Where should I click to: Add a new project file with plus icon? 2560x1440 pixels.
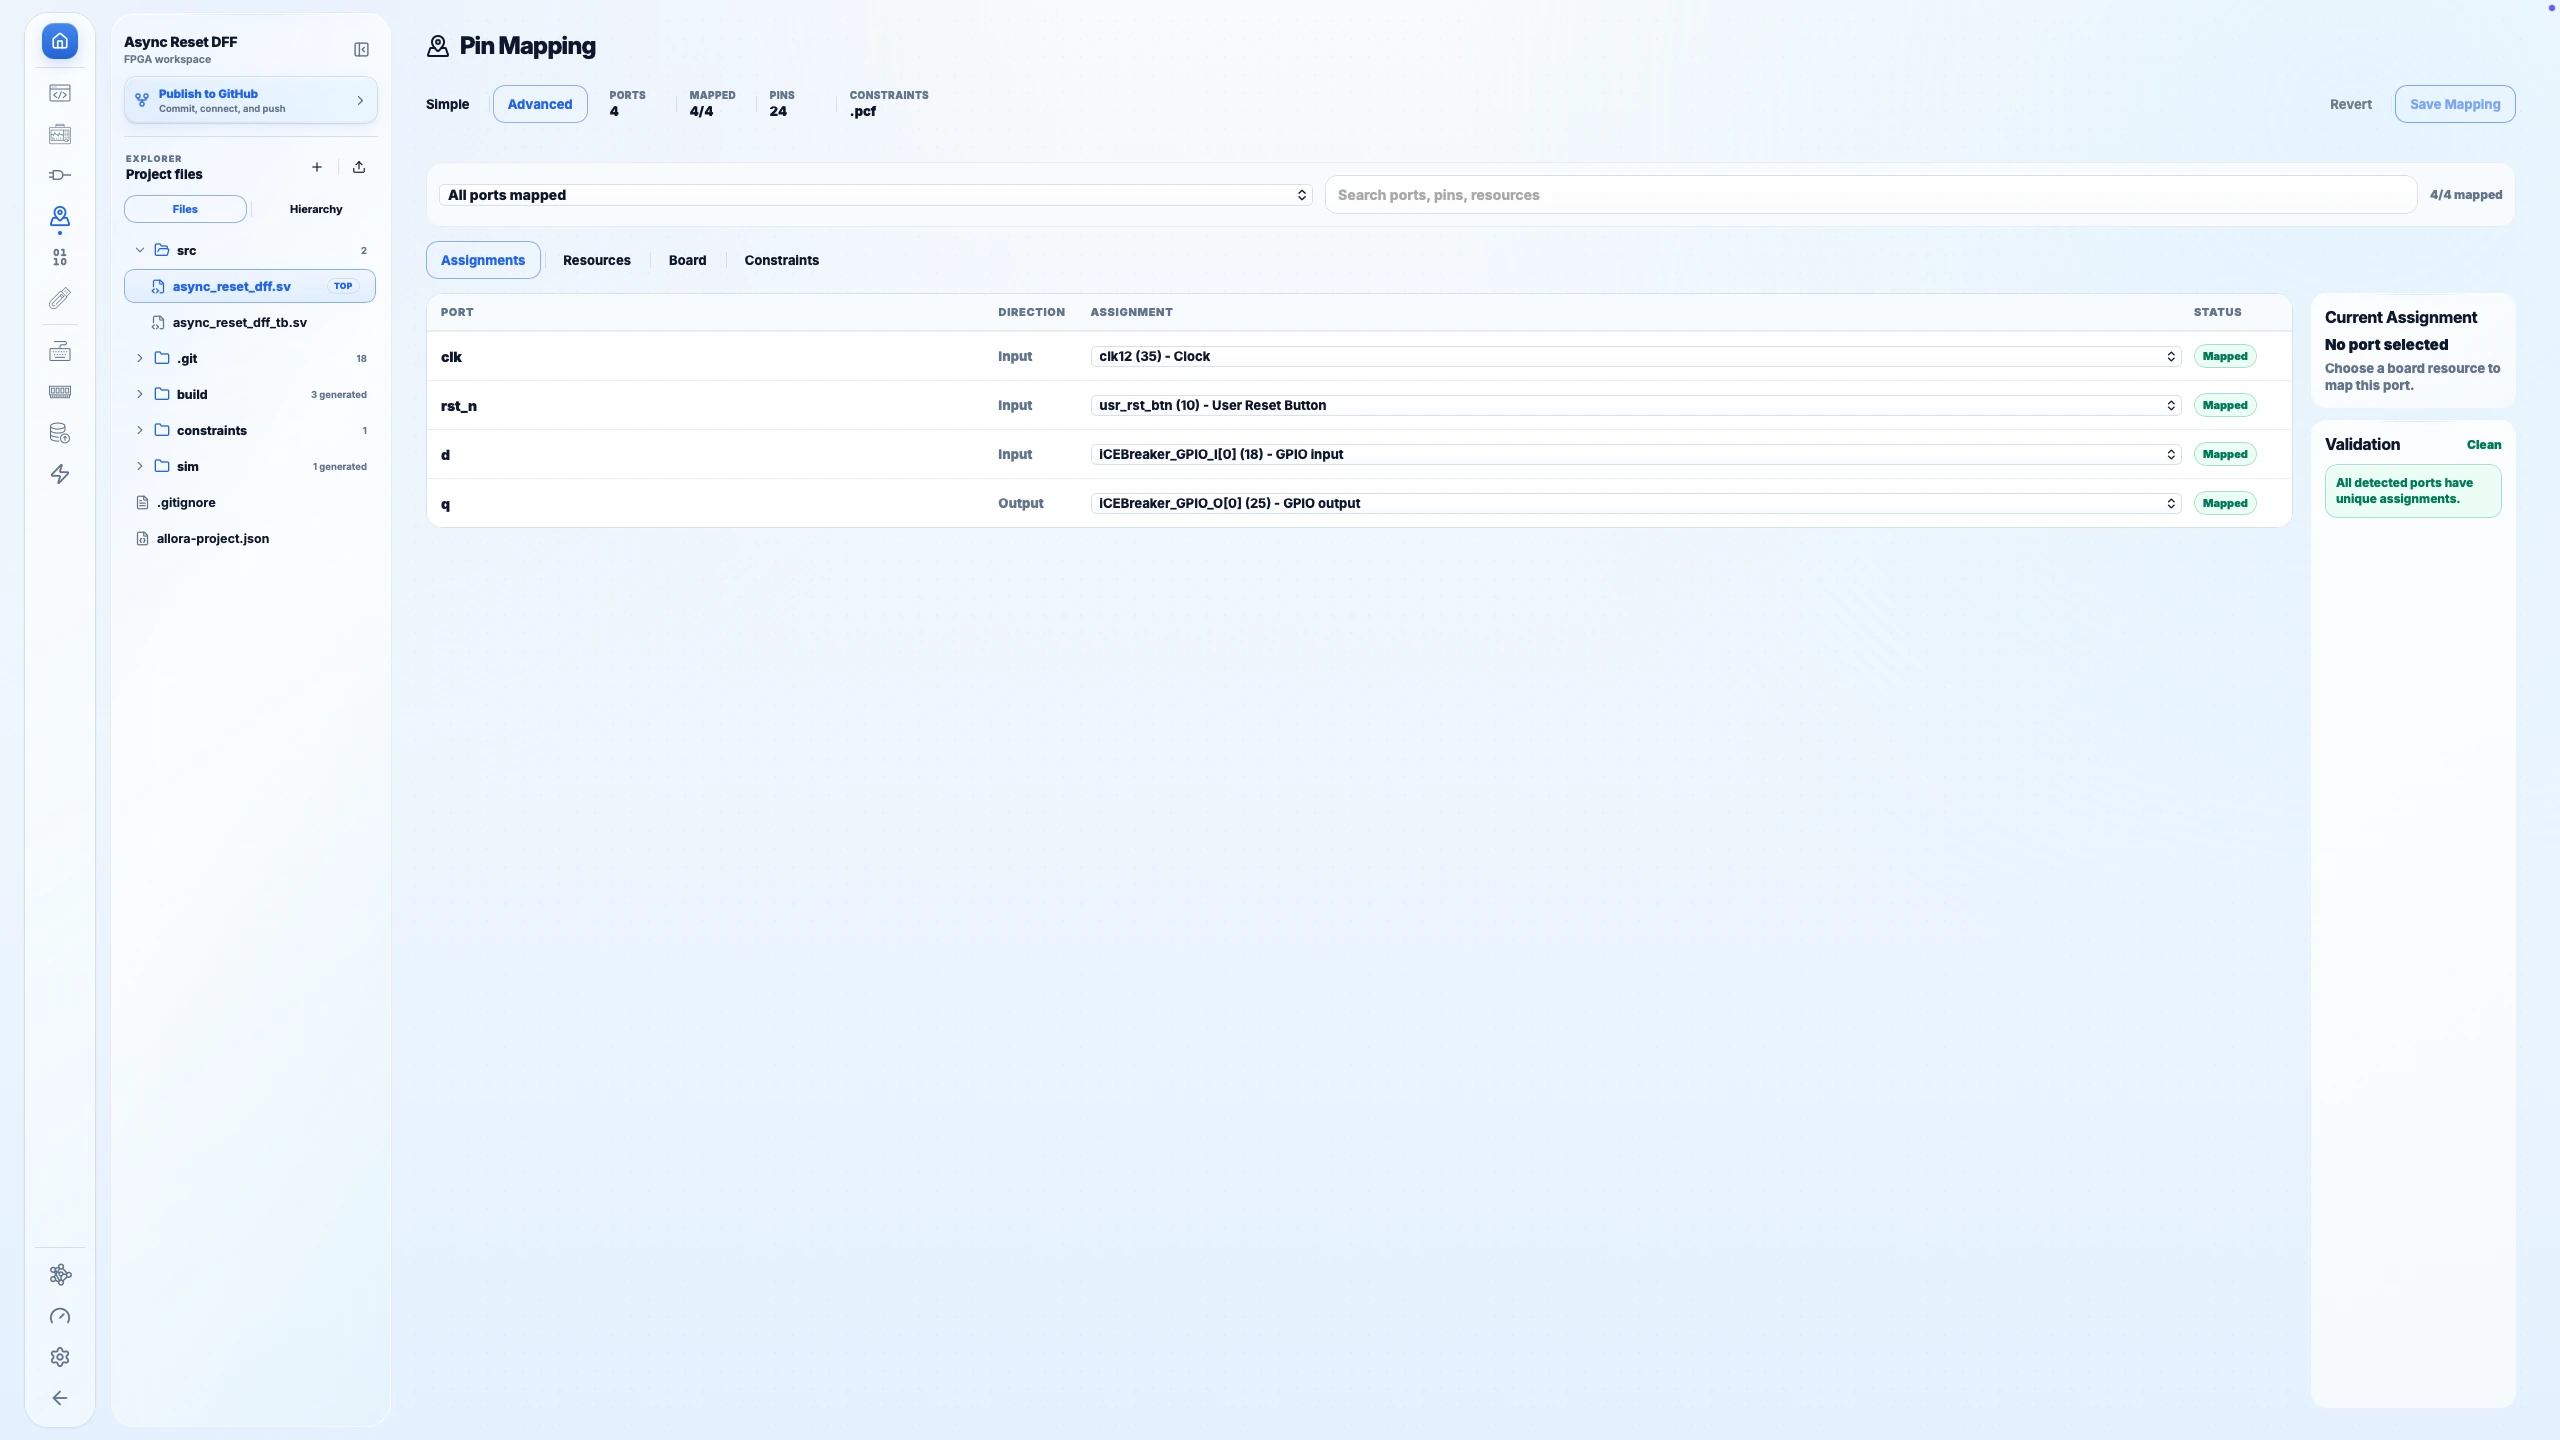(x=317, y=167)
